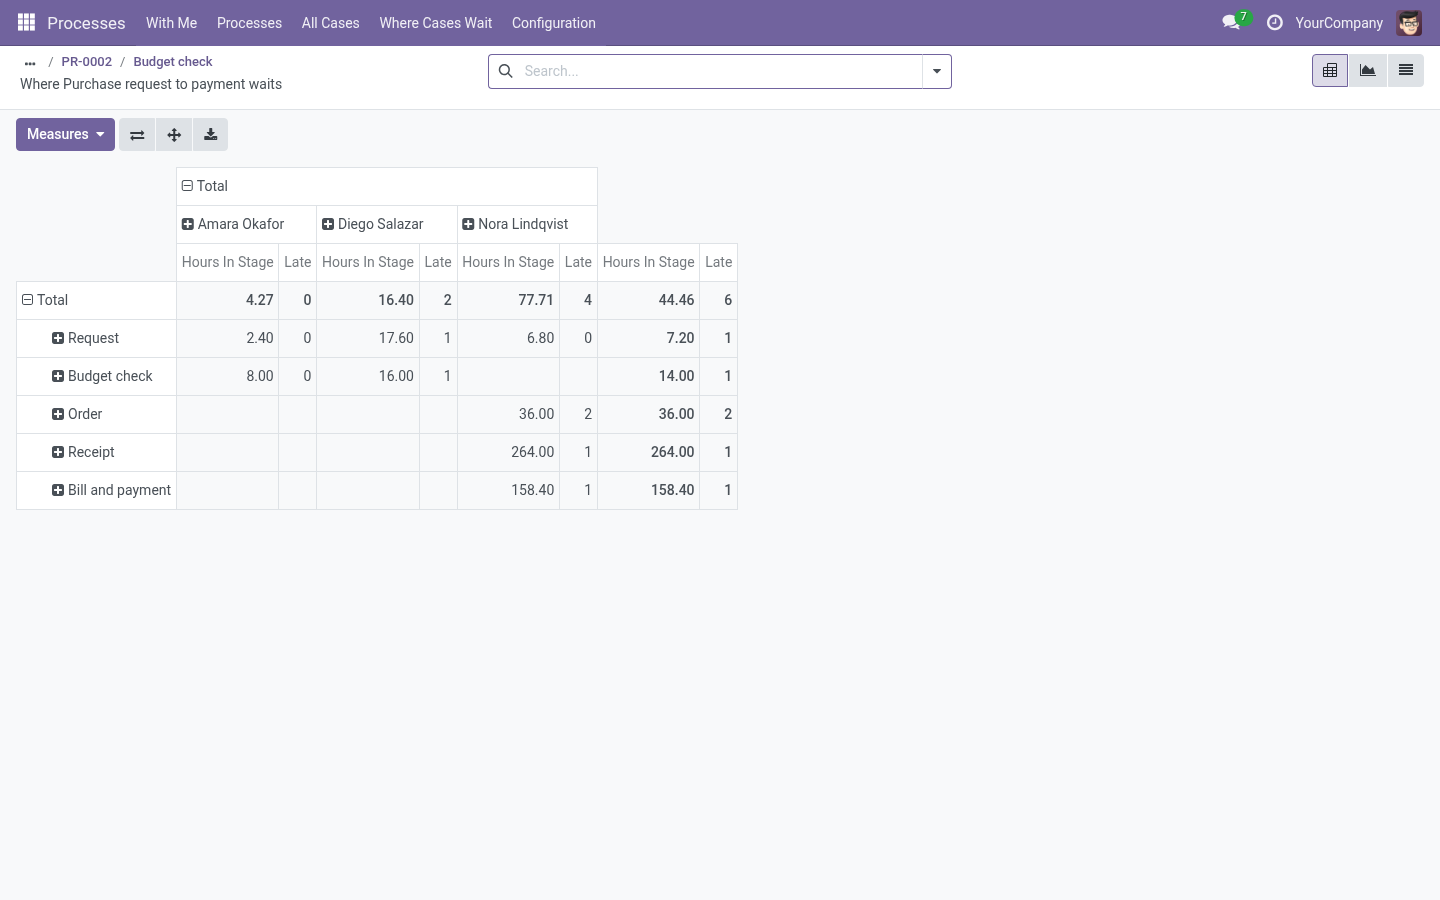Open the All Cases menu
Image resolution: width=1440 pixels, height=900 pixels.
click(x=330, y=23)
